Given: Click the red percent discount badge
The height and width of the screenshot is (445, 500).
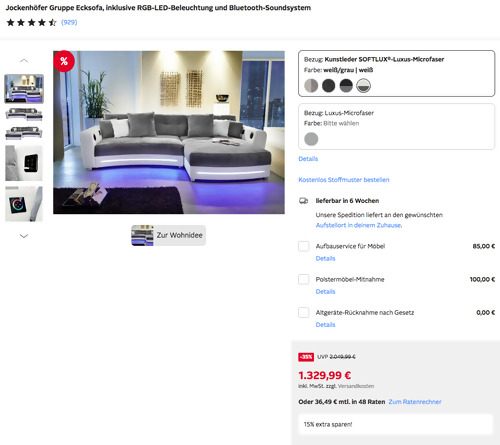Looking at the screenshot, I should click(64, 61).
